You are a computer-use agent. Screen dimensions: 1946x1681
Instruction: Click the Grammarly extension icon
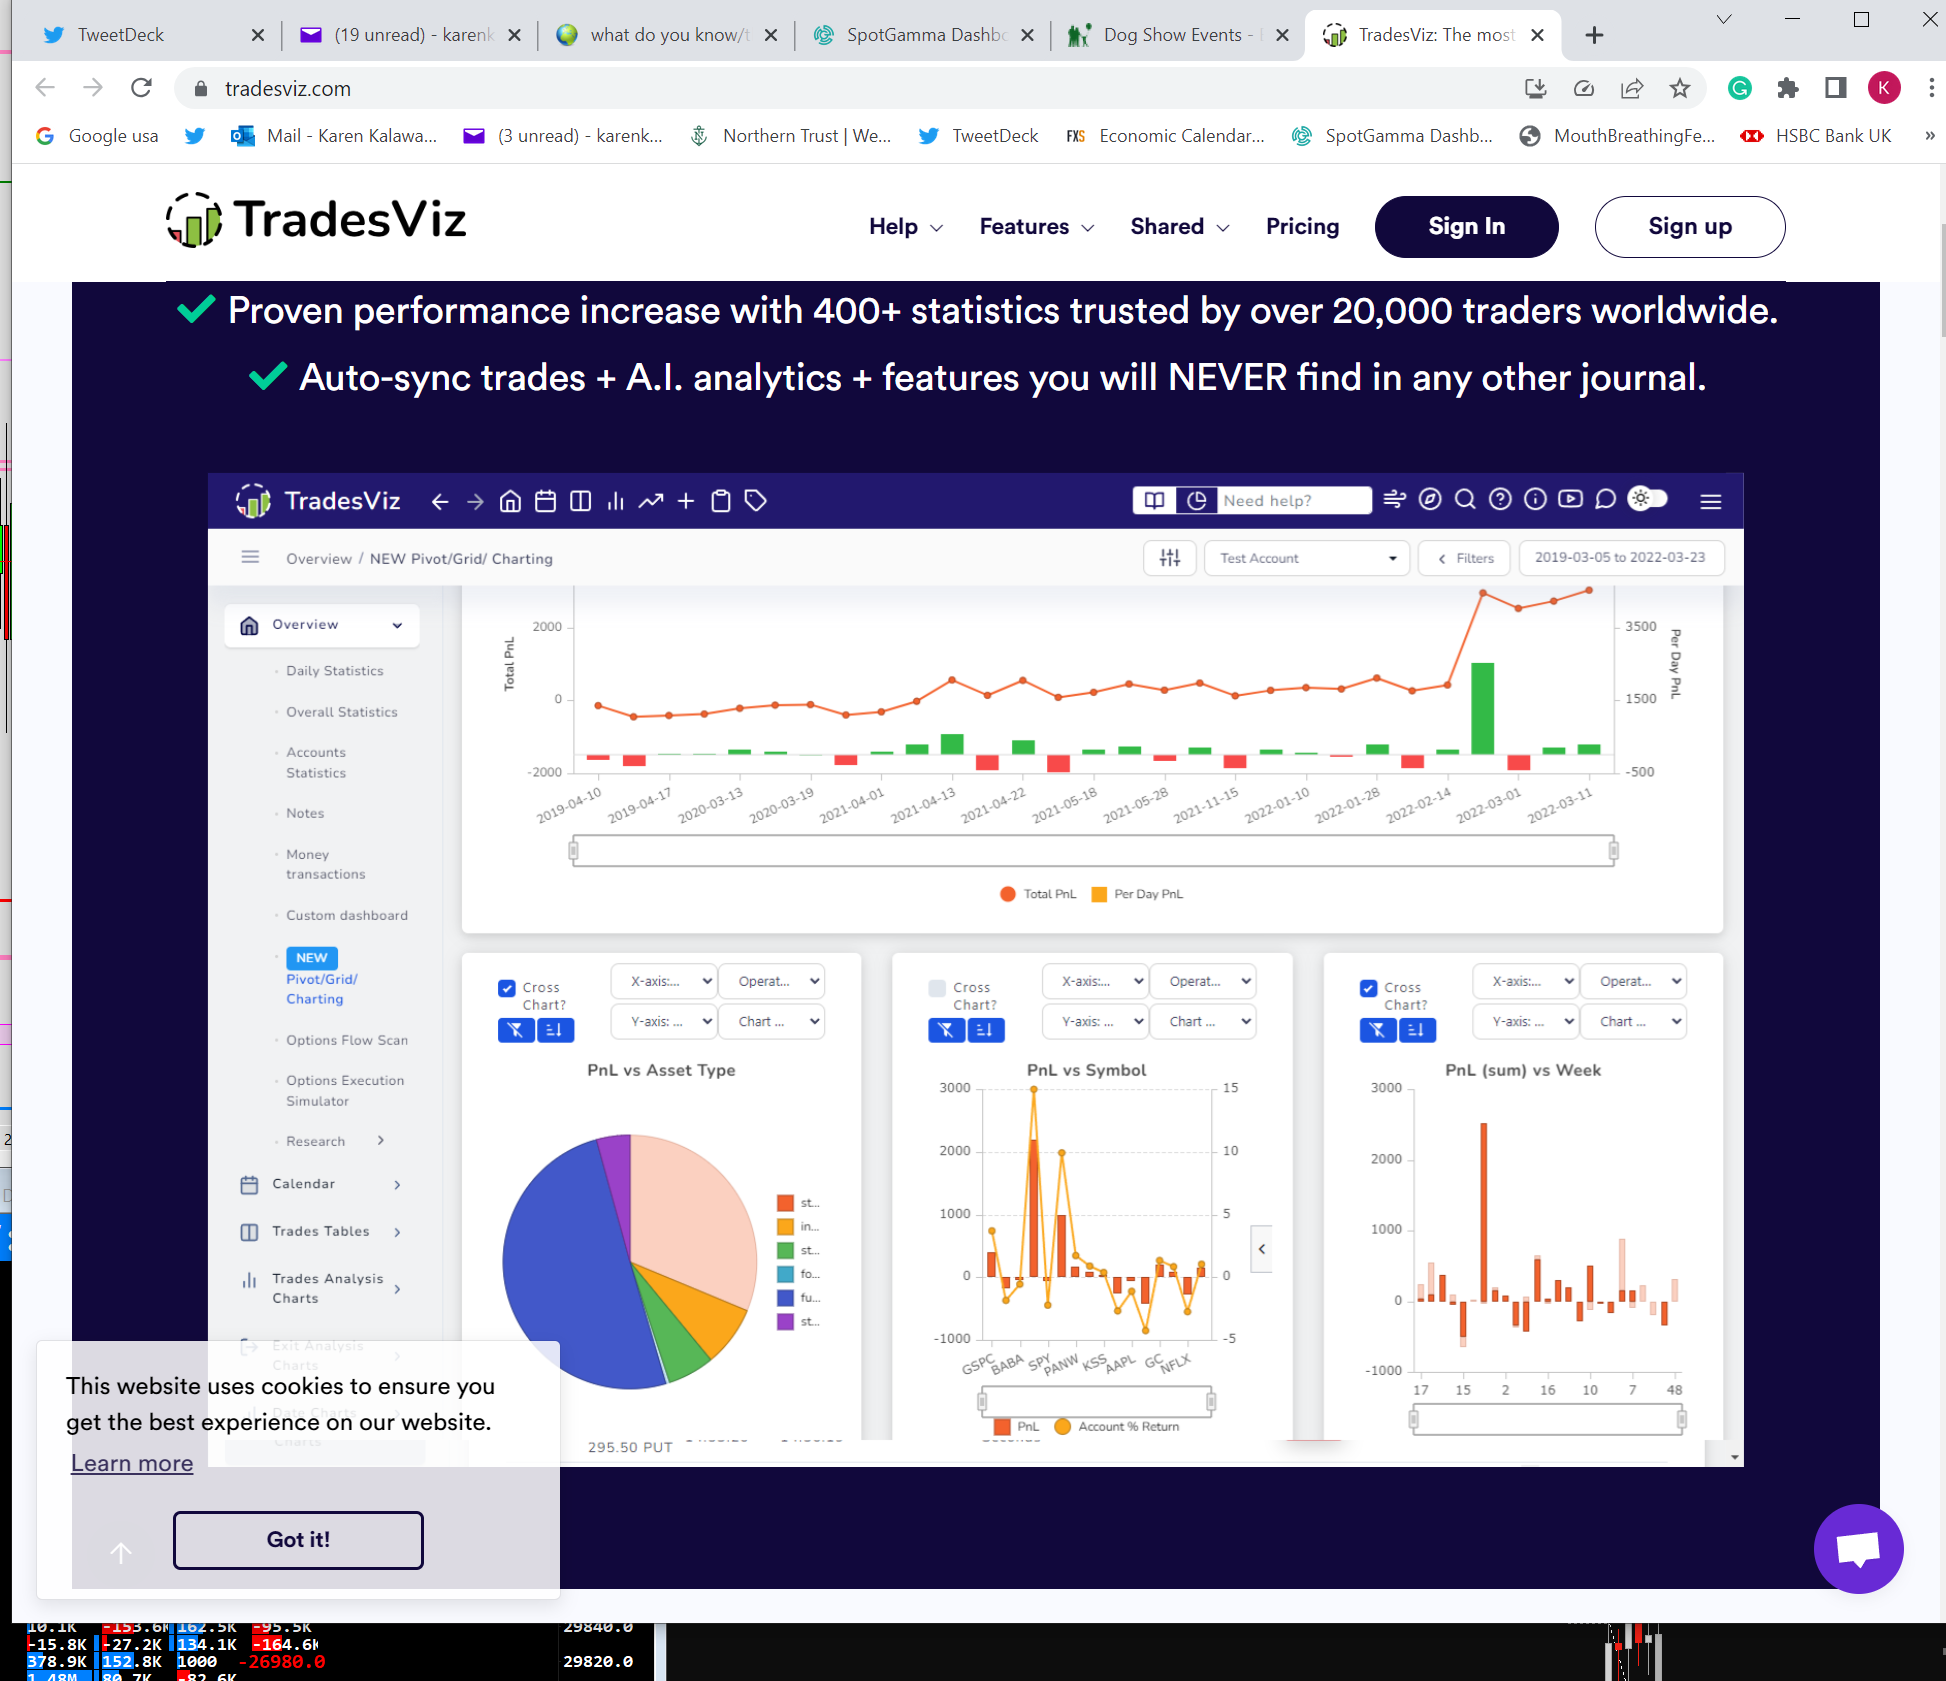pos(1740,88)
